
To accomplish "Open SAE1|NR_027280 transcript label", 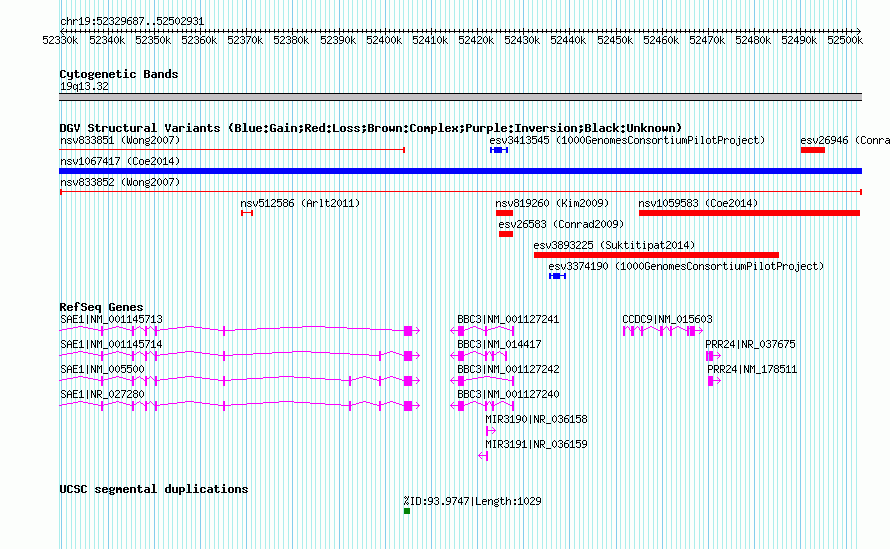I will pos(102,394).
